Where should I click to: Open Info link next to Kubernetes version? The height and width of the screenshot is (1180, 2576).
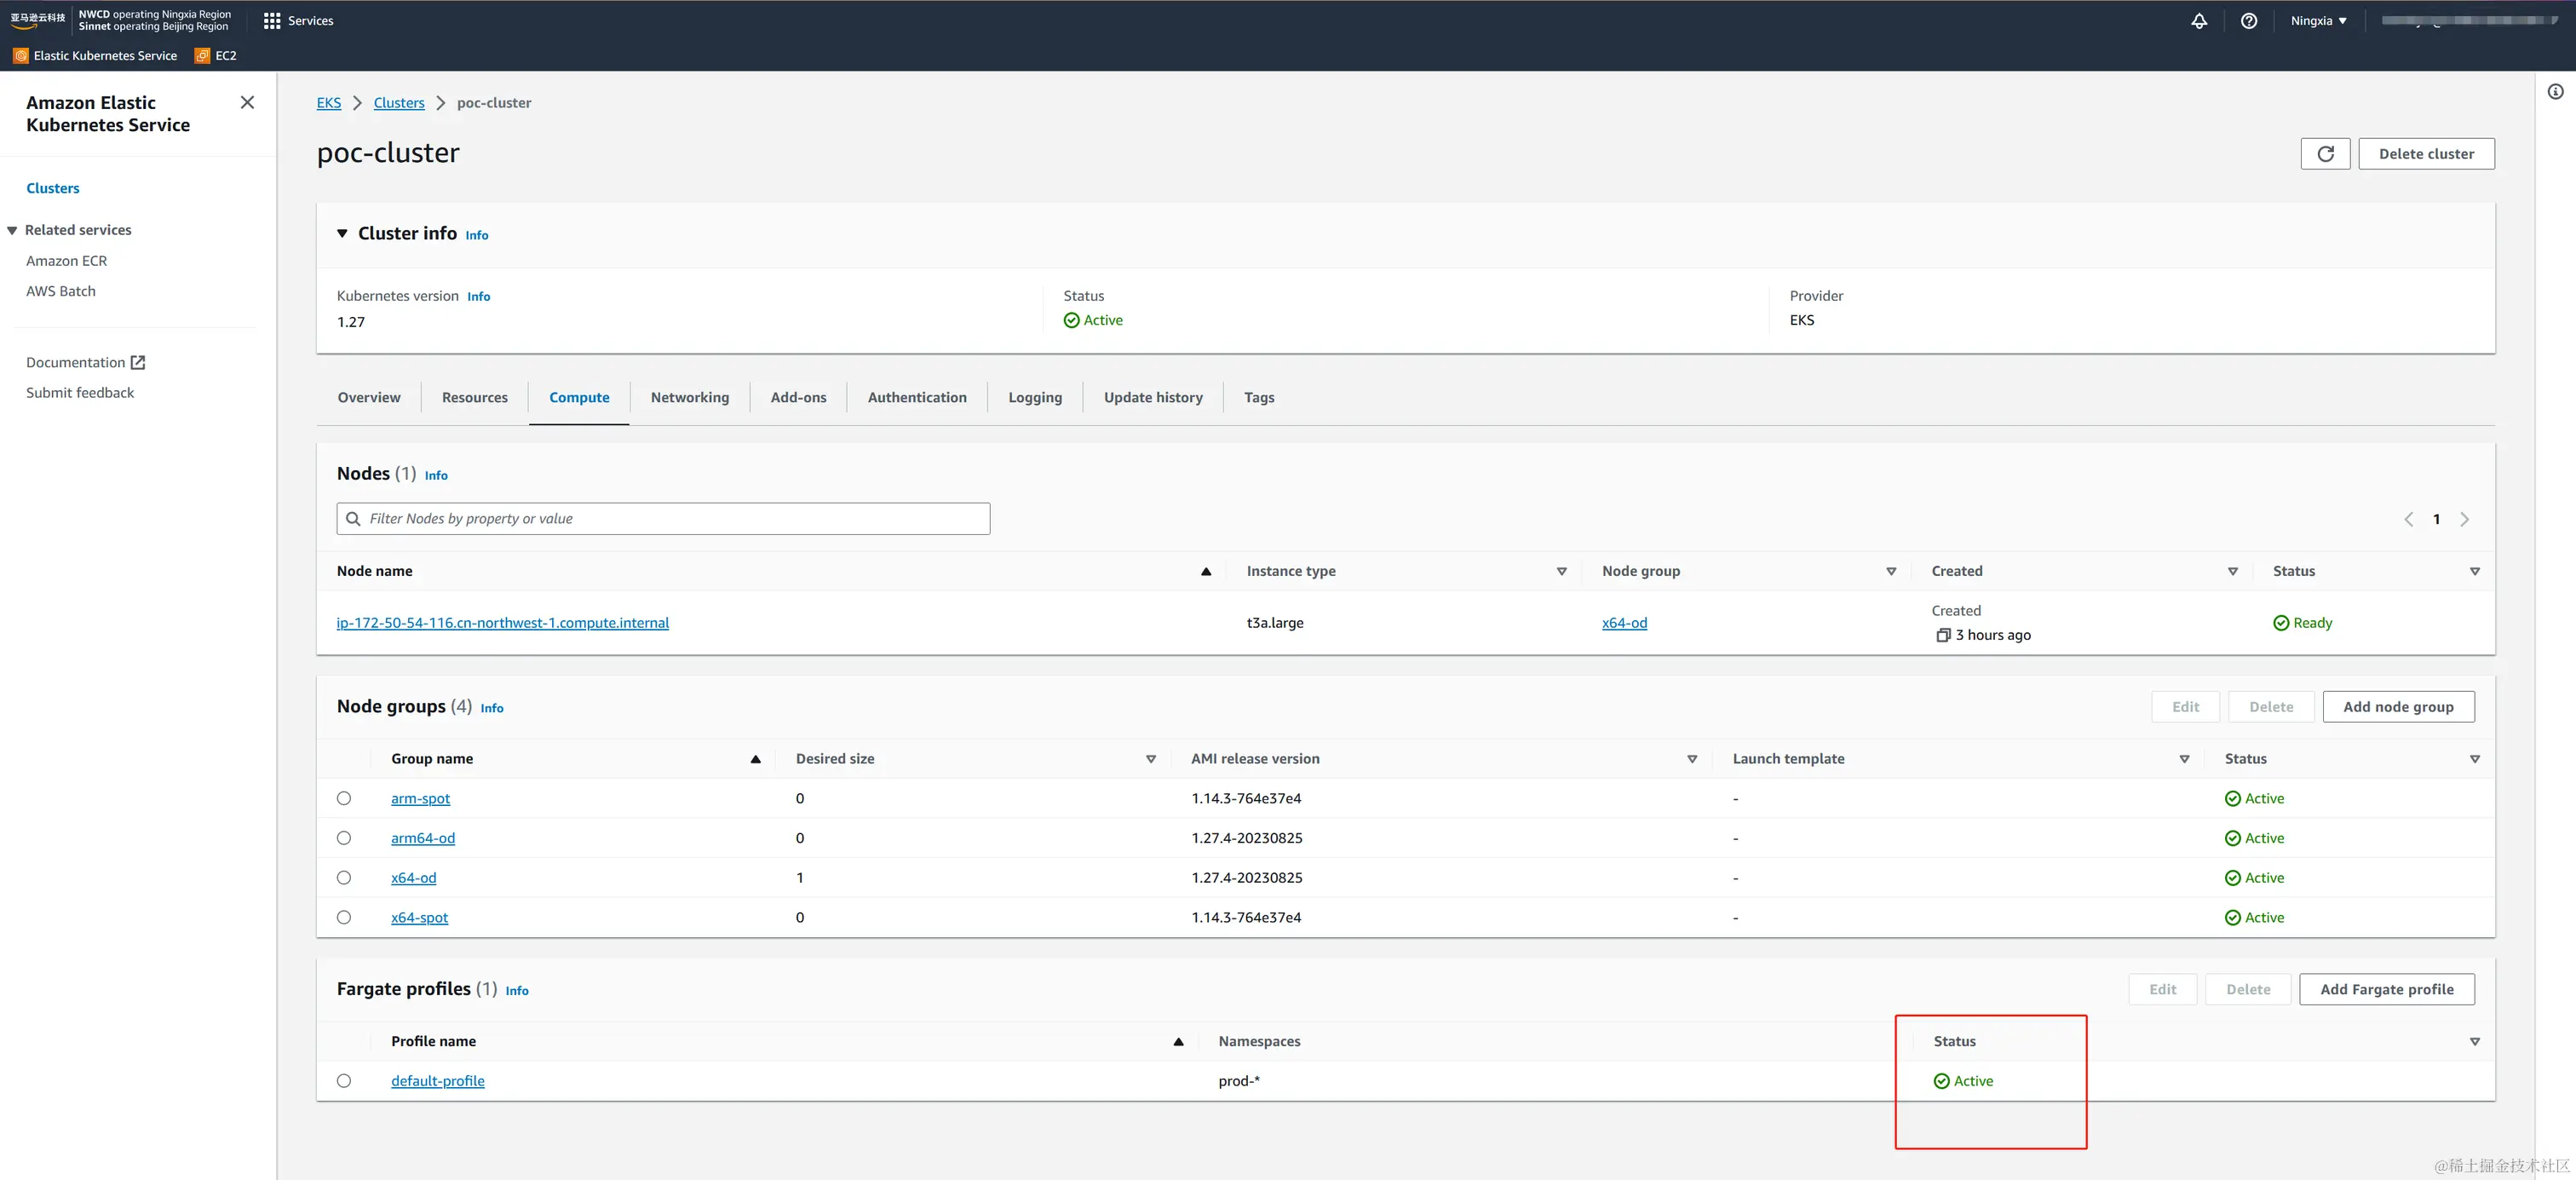(478, 297)
